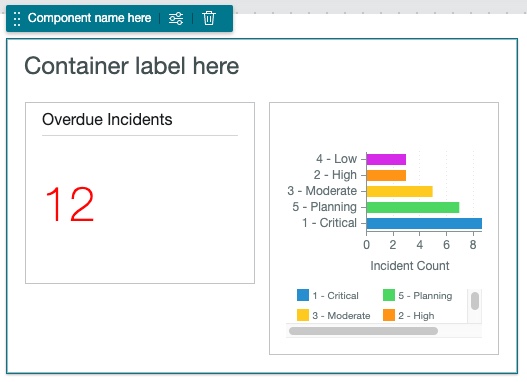Click the legend's vertical scrollbar thumb
The width and height of the screenshot is (527, 382).
click(475, 301)
